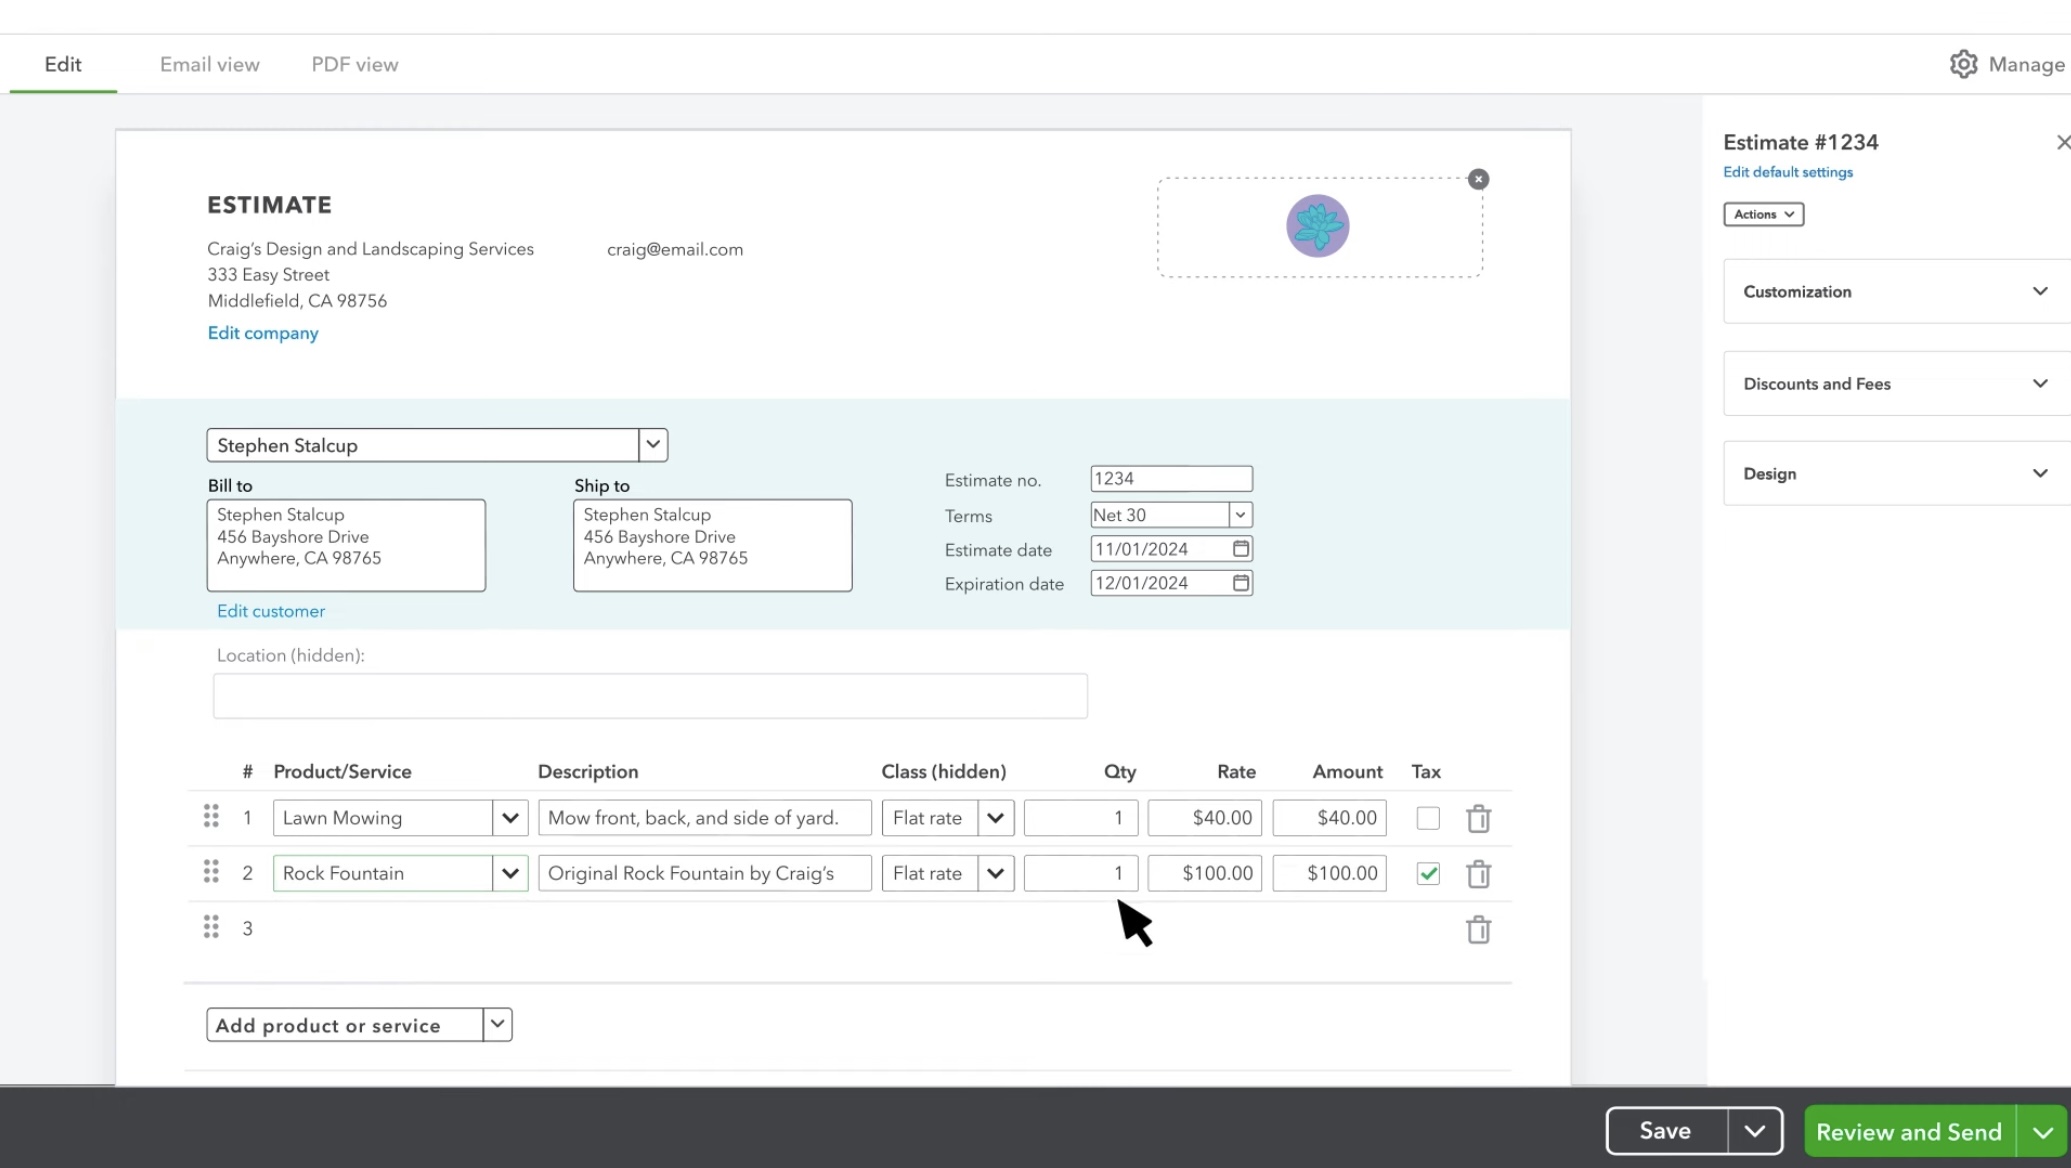
Task: Click the Edit company link
Action: pos(263,333)
